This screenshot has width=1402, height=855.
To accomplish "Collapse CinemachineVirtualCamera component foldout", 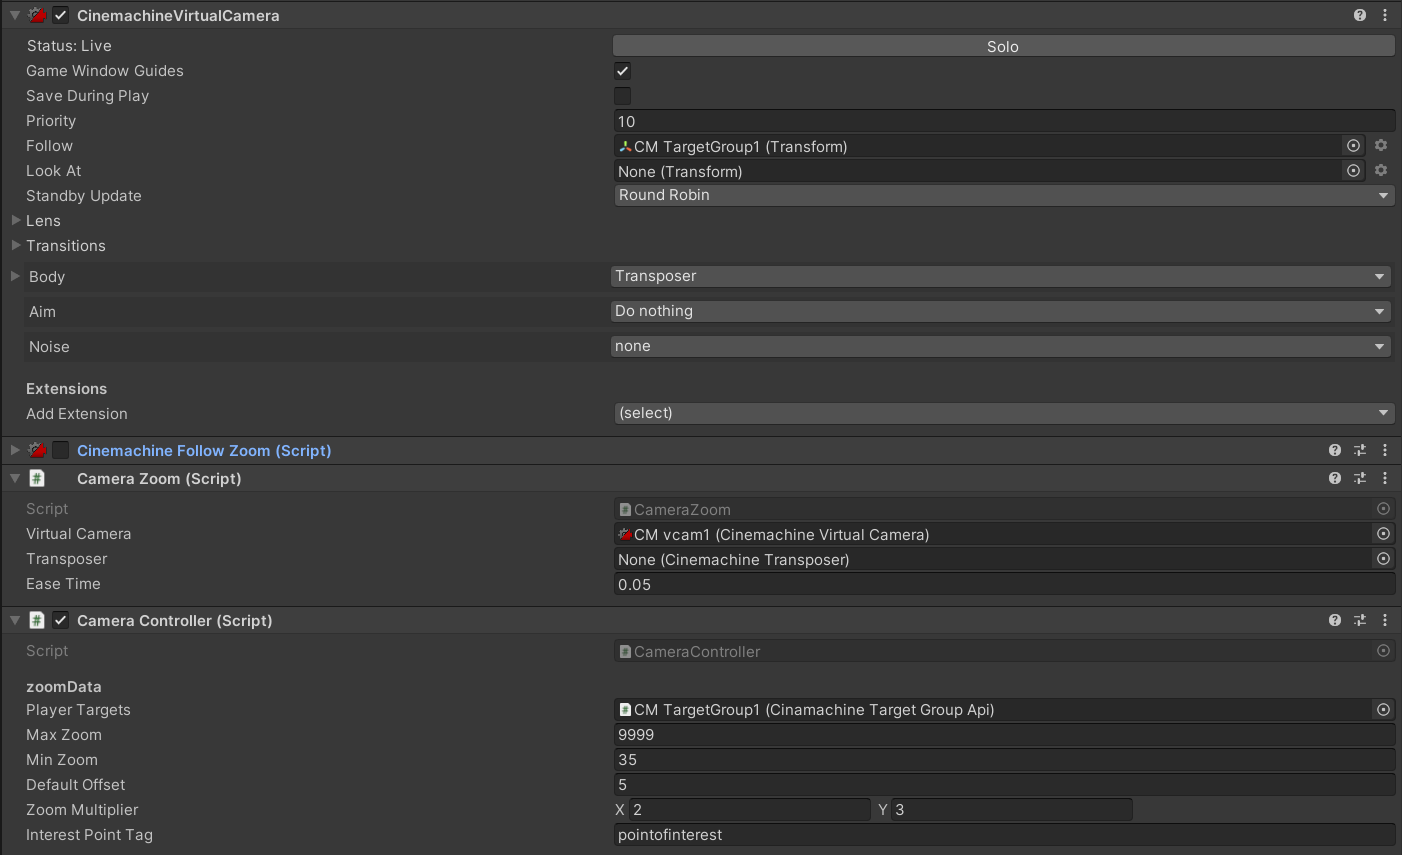I will click(15, 15).
